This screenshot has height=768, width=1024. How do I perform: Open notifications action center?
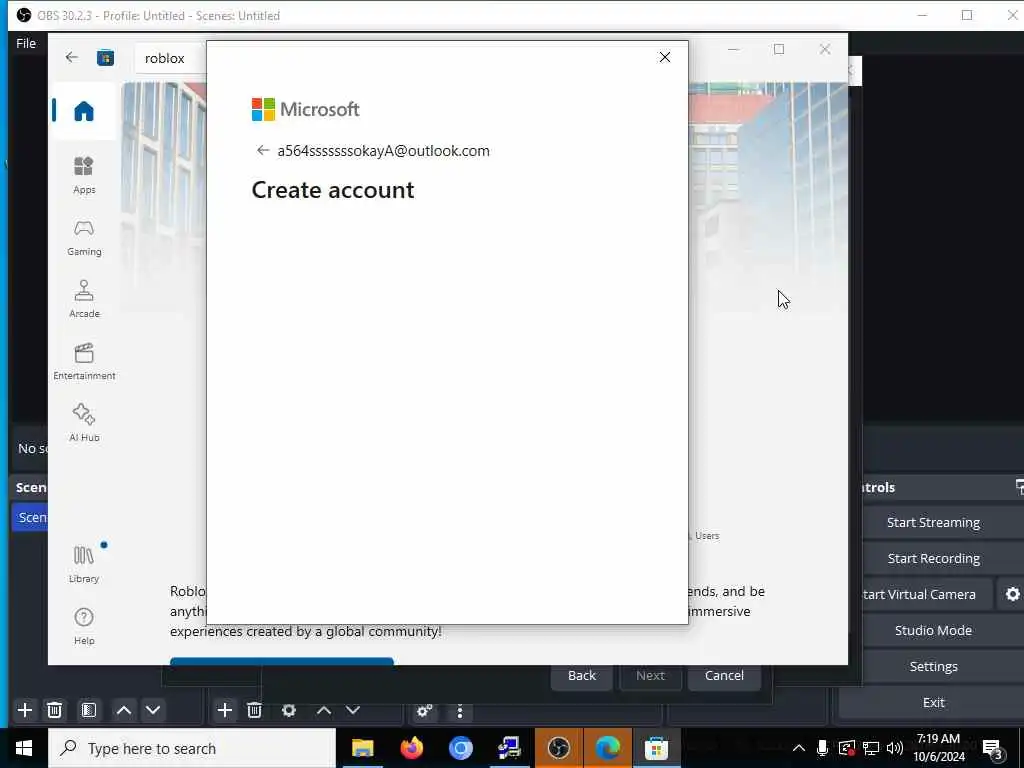pos(993,748)
